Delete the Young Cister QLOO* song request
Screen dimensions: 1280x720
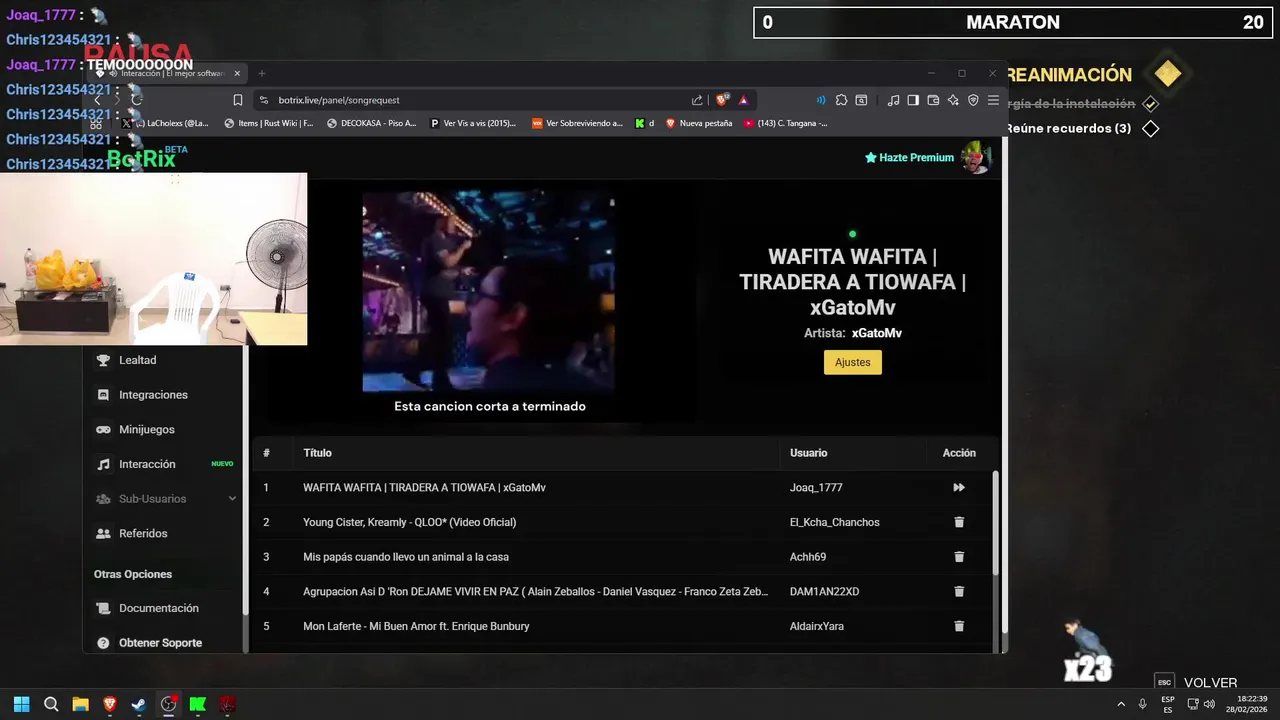959,522
